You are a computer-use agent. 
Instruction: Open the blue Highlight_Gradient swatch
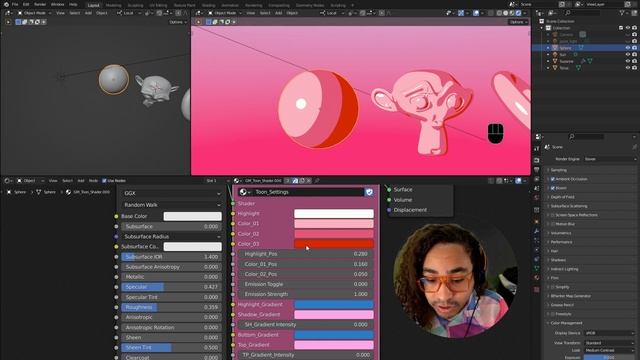(x=334, y=304)
